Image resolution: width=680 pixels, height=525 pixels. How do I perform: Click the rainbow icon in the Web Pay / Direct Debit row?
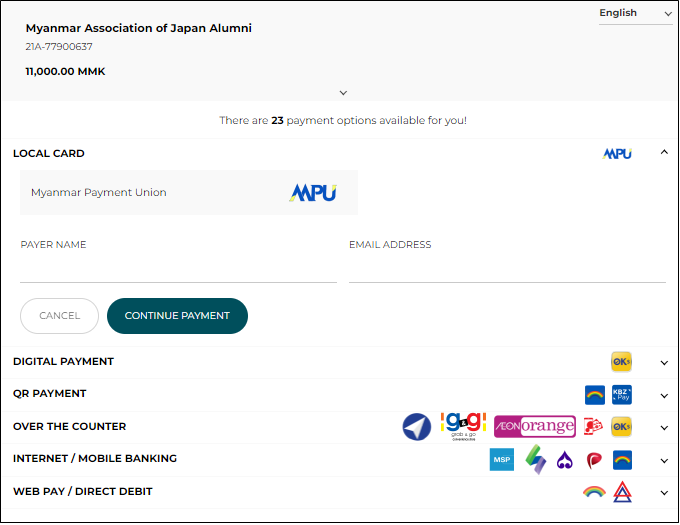point(594,492)
